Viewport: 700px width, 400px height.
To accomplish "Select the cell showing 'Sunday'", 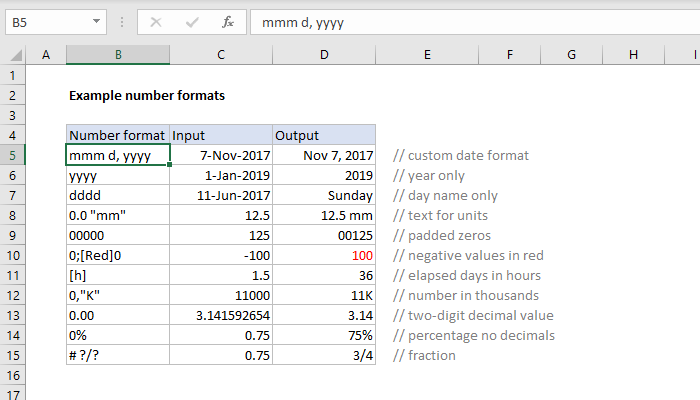I will pos(324,195).
